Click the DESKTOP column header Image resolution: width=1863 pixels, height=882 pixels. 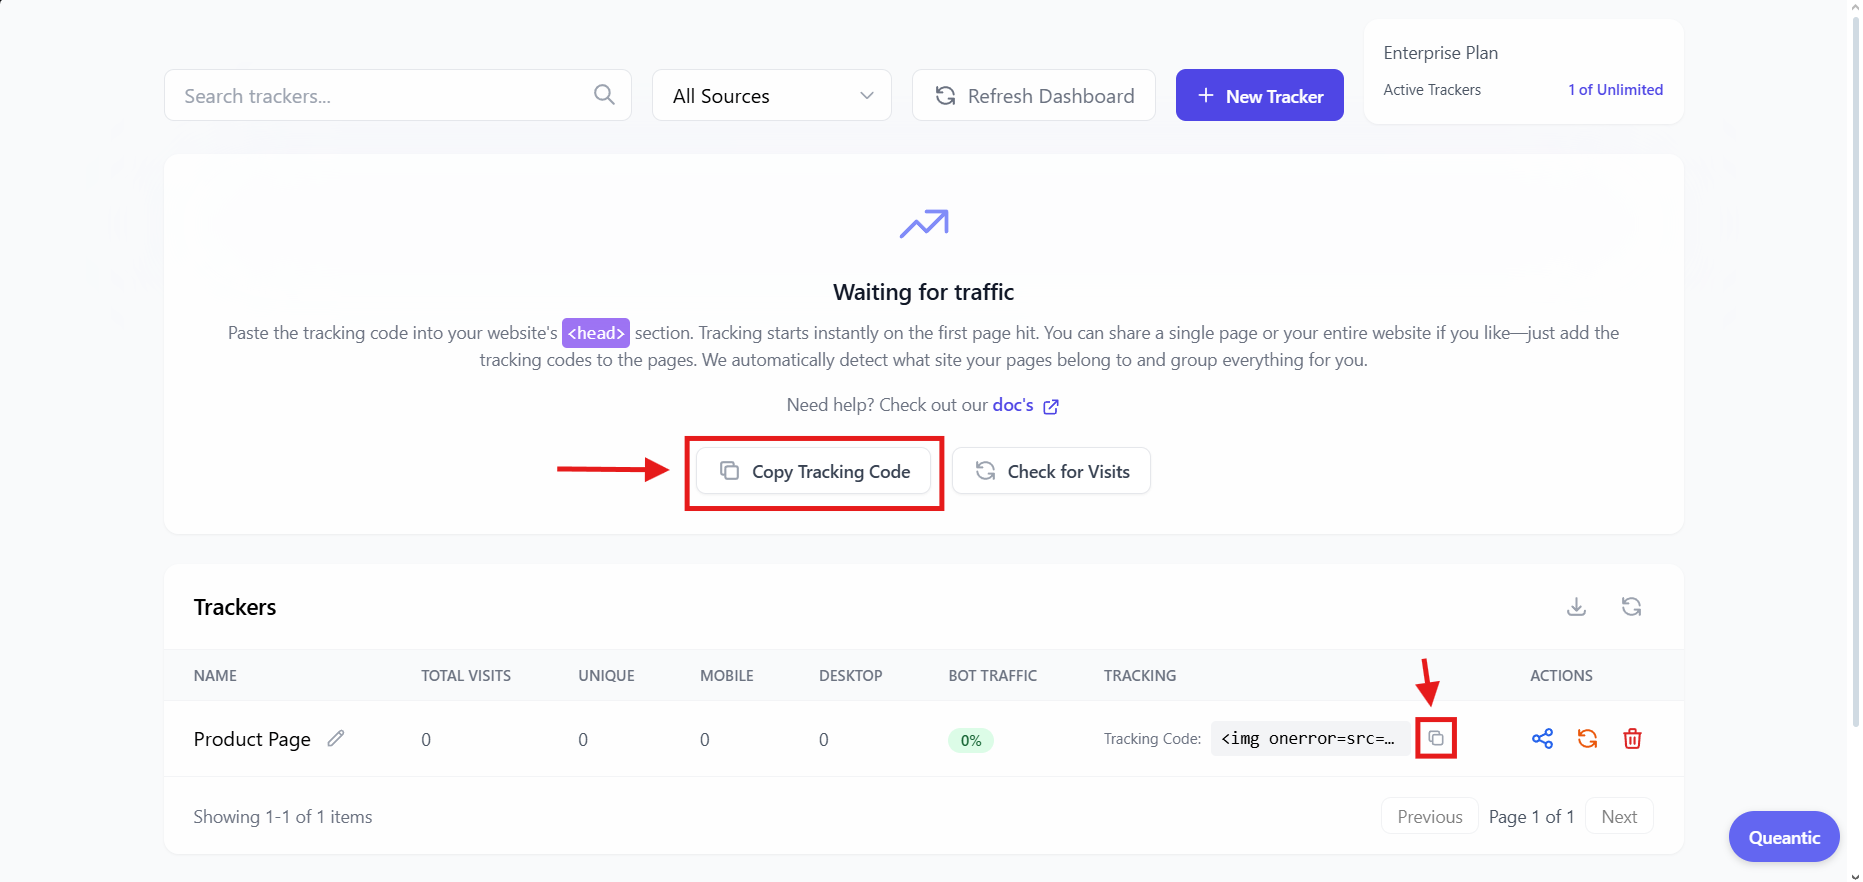click(x=850, y=676)
